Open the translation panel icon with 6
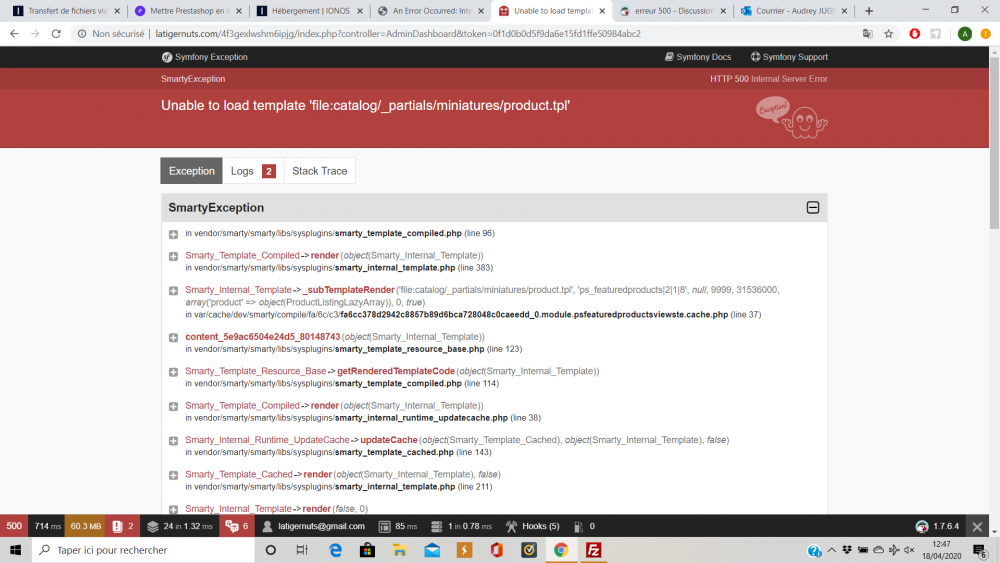 click(x=237, y=526)
